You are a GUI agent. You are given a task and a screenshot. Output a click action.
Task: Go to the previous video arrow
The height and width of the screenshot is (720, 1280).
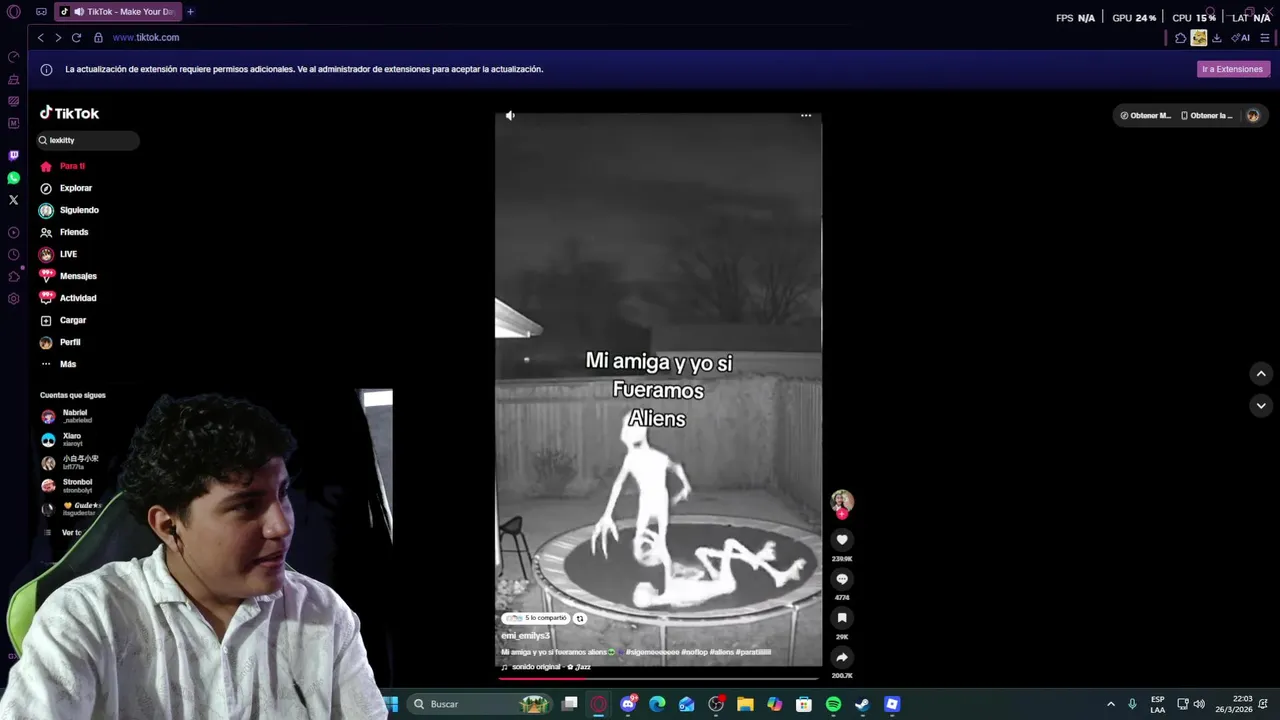pos(1261,373)
